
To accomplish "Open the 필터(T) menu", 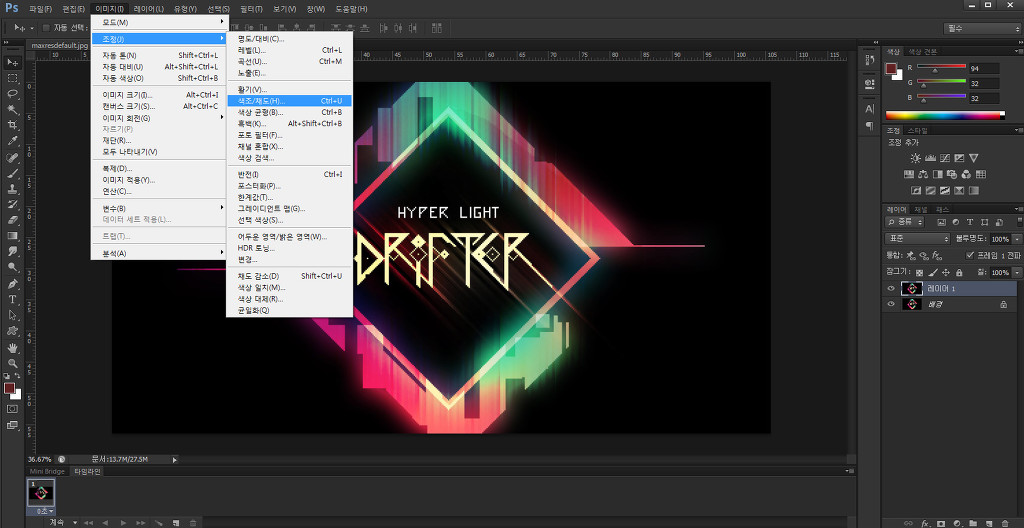I will (x=251, y=8).
